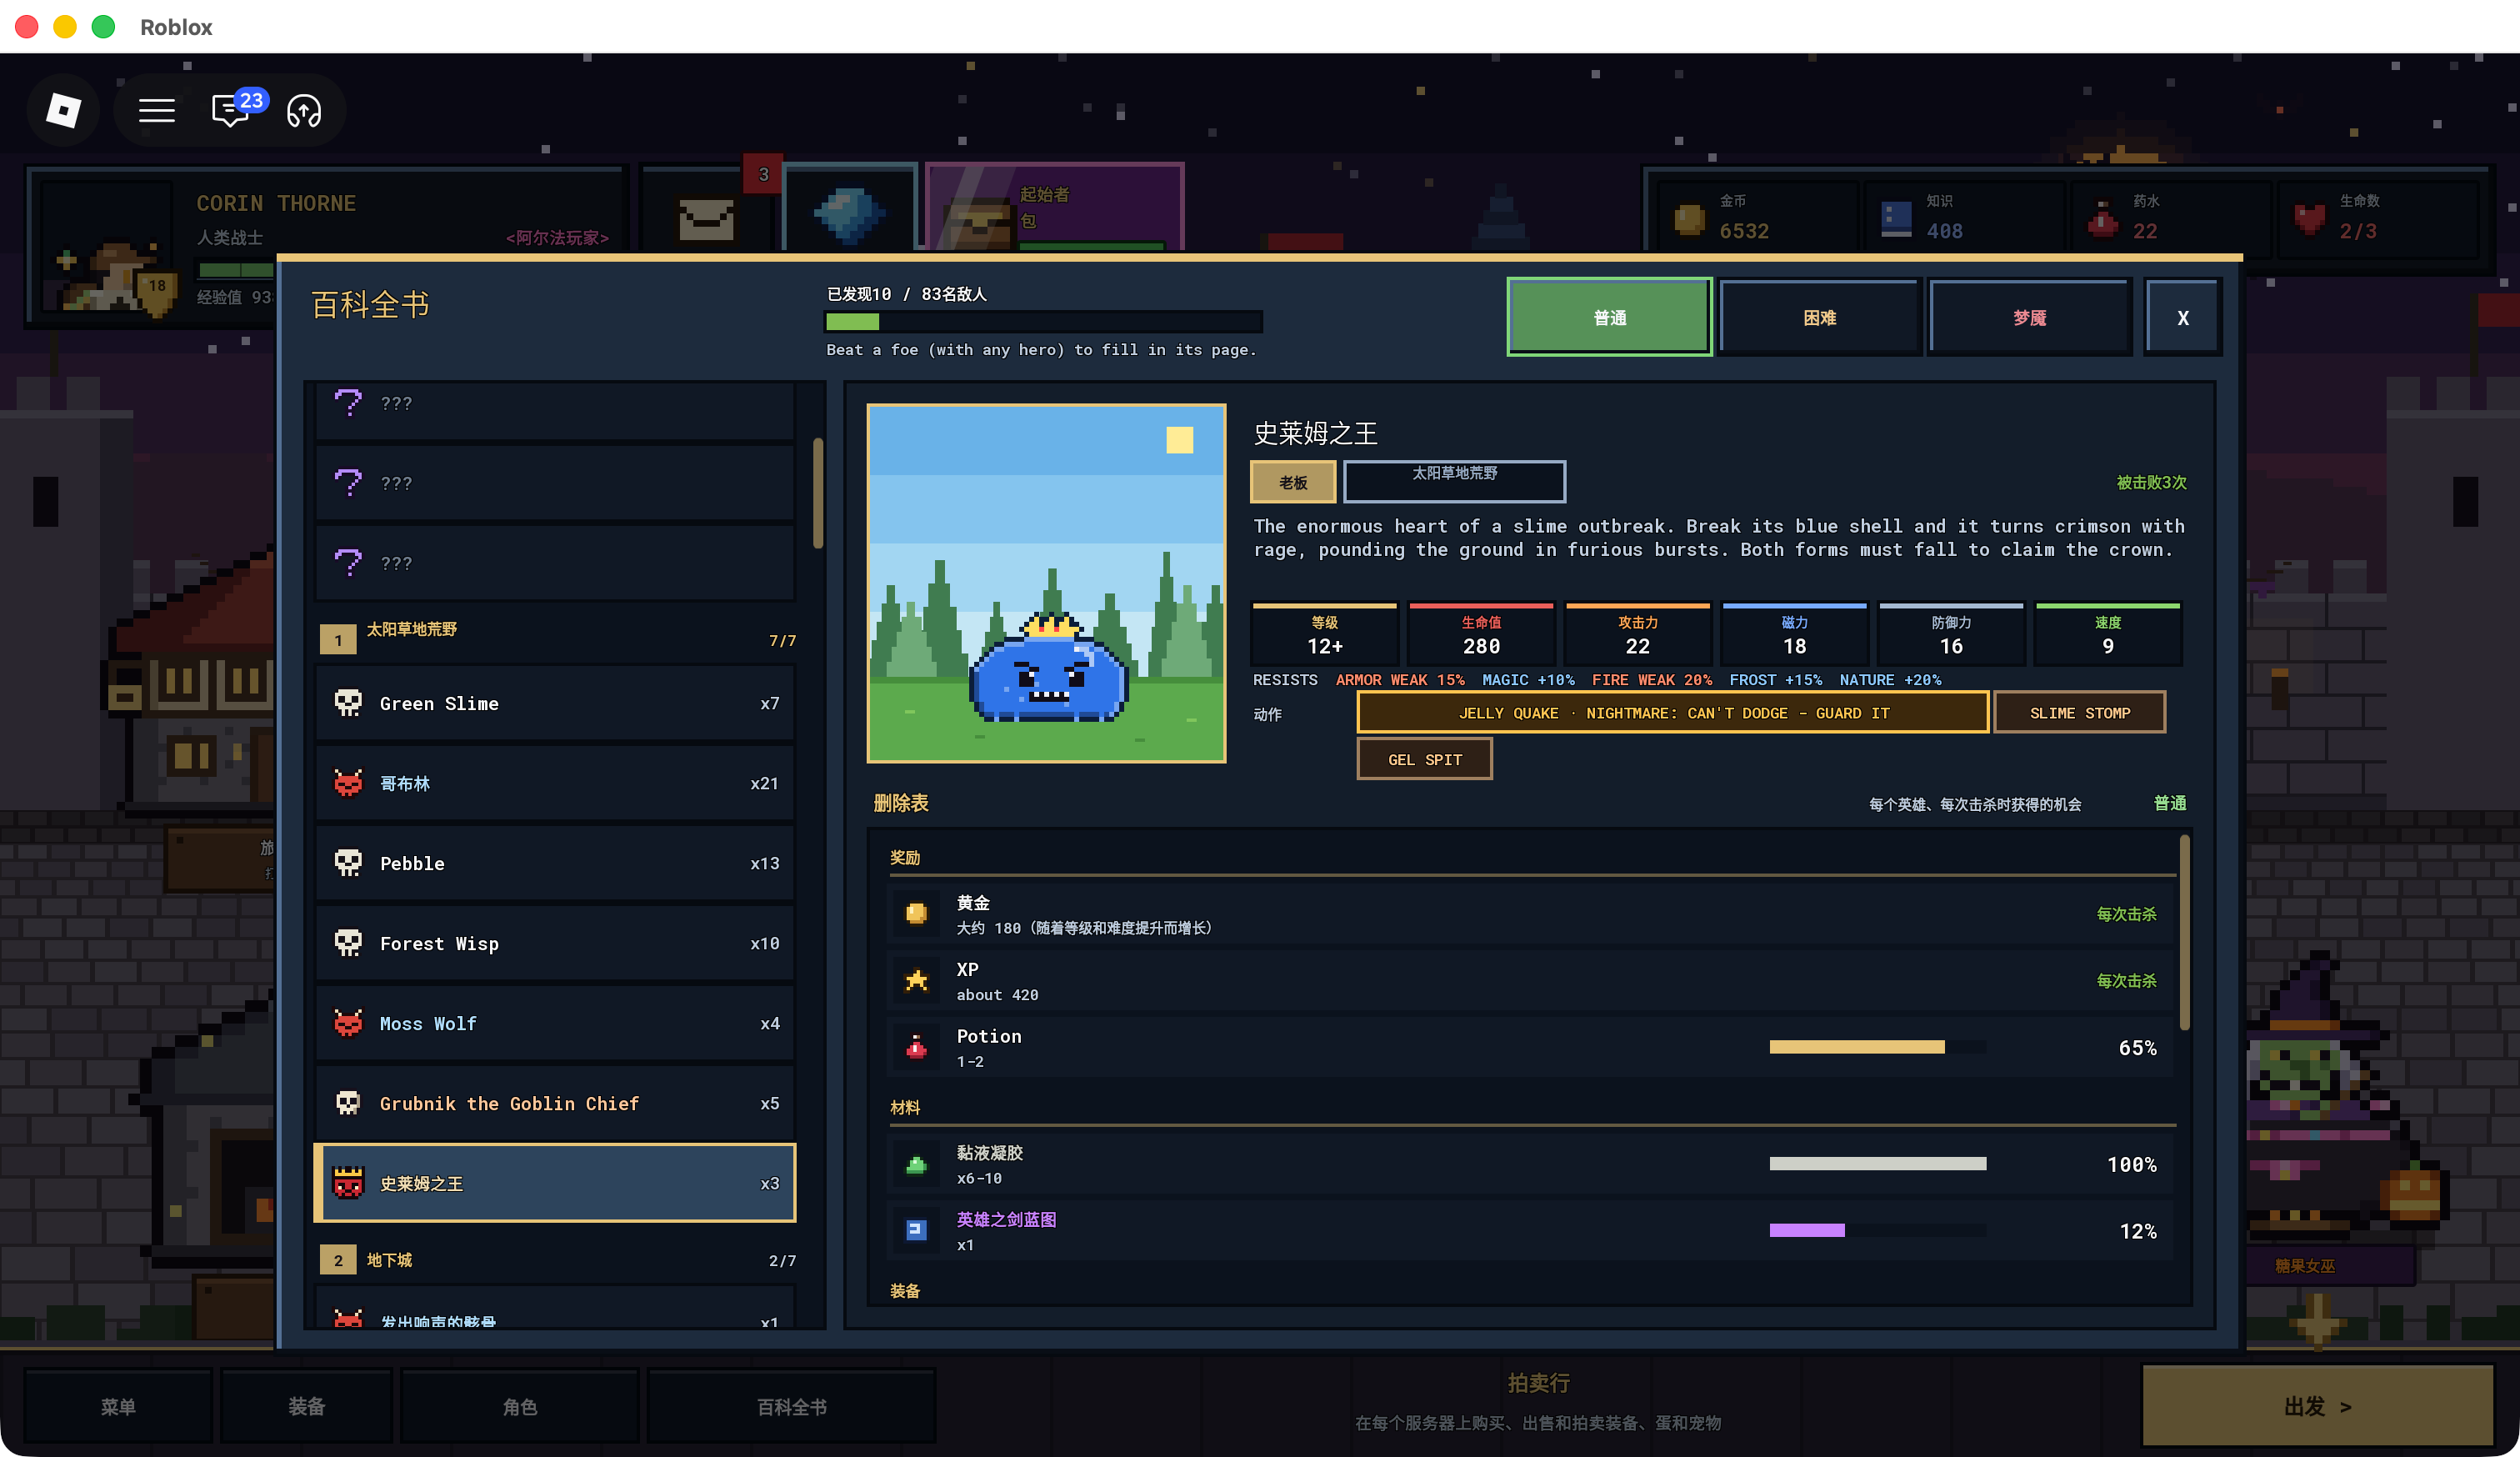Click the record/upload capture icon
Viewport: 2520px width, 1457px height.
pyautogui.click(x=304, y=110)
